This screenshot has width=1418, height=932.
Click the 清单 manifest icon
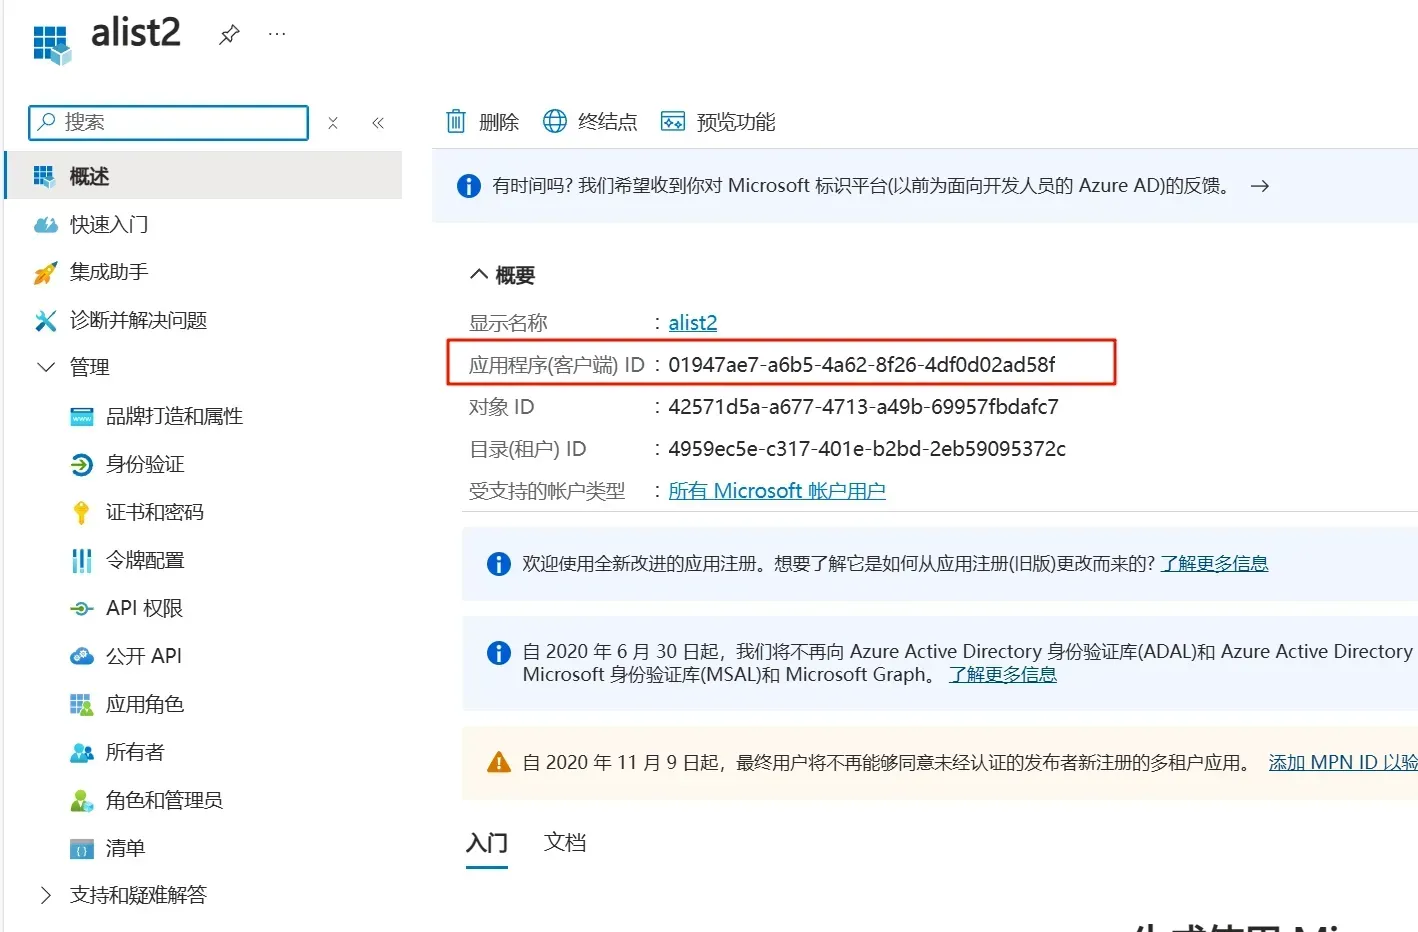[82, 850]
